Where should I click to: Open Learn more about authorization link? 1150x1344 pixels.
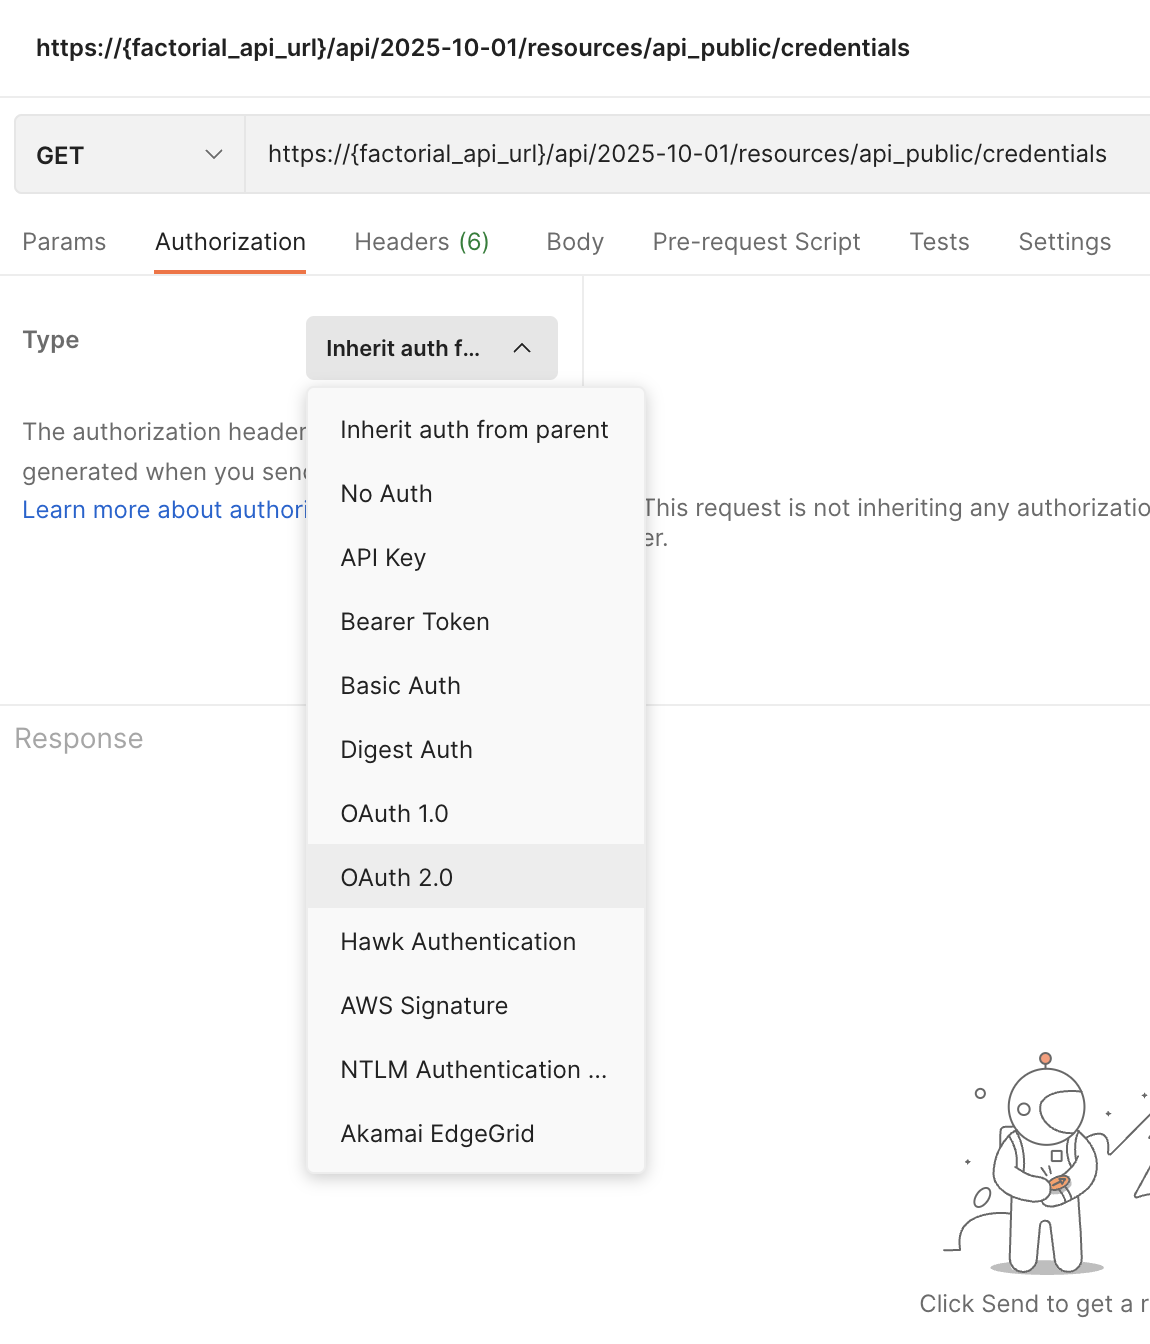(164, 510)
